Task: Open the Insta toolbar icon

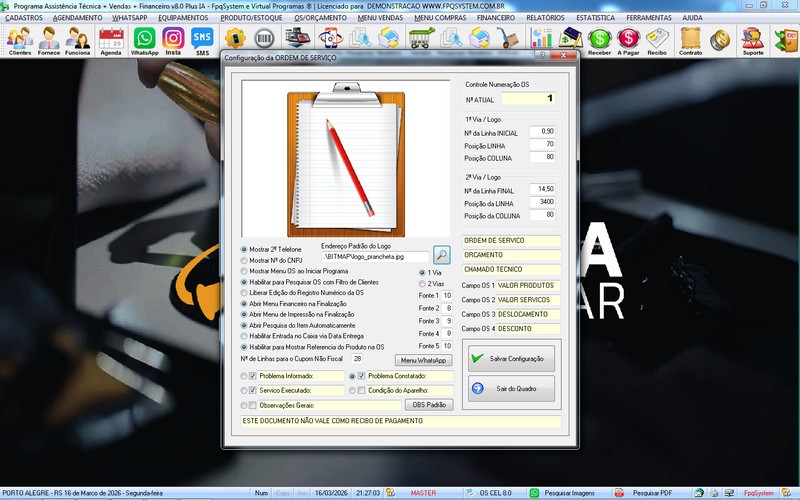Action: click(x=173, y=40)
